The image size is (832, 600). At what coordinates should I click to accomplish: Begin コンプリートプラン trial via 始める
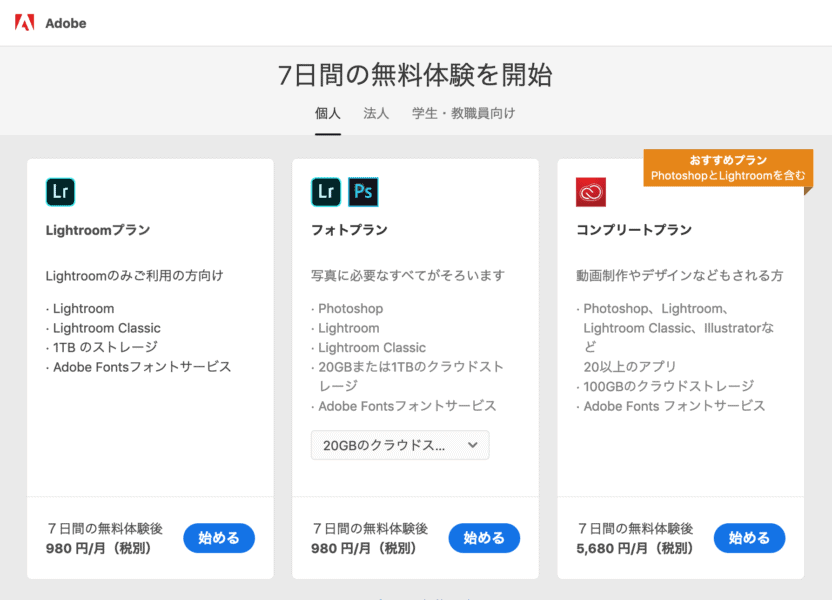(x=749, y=538)
